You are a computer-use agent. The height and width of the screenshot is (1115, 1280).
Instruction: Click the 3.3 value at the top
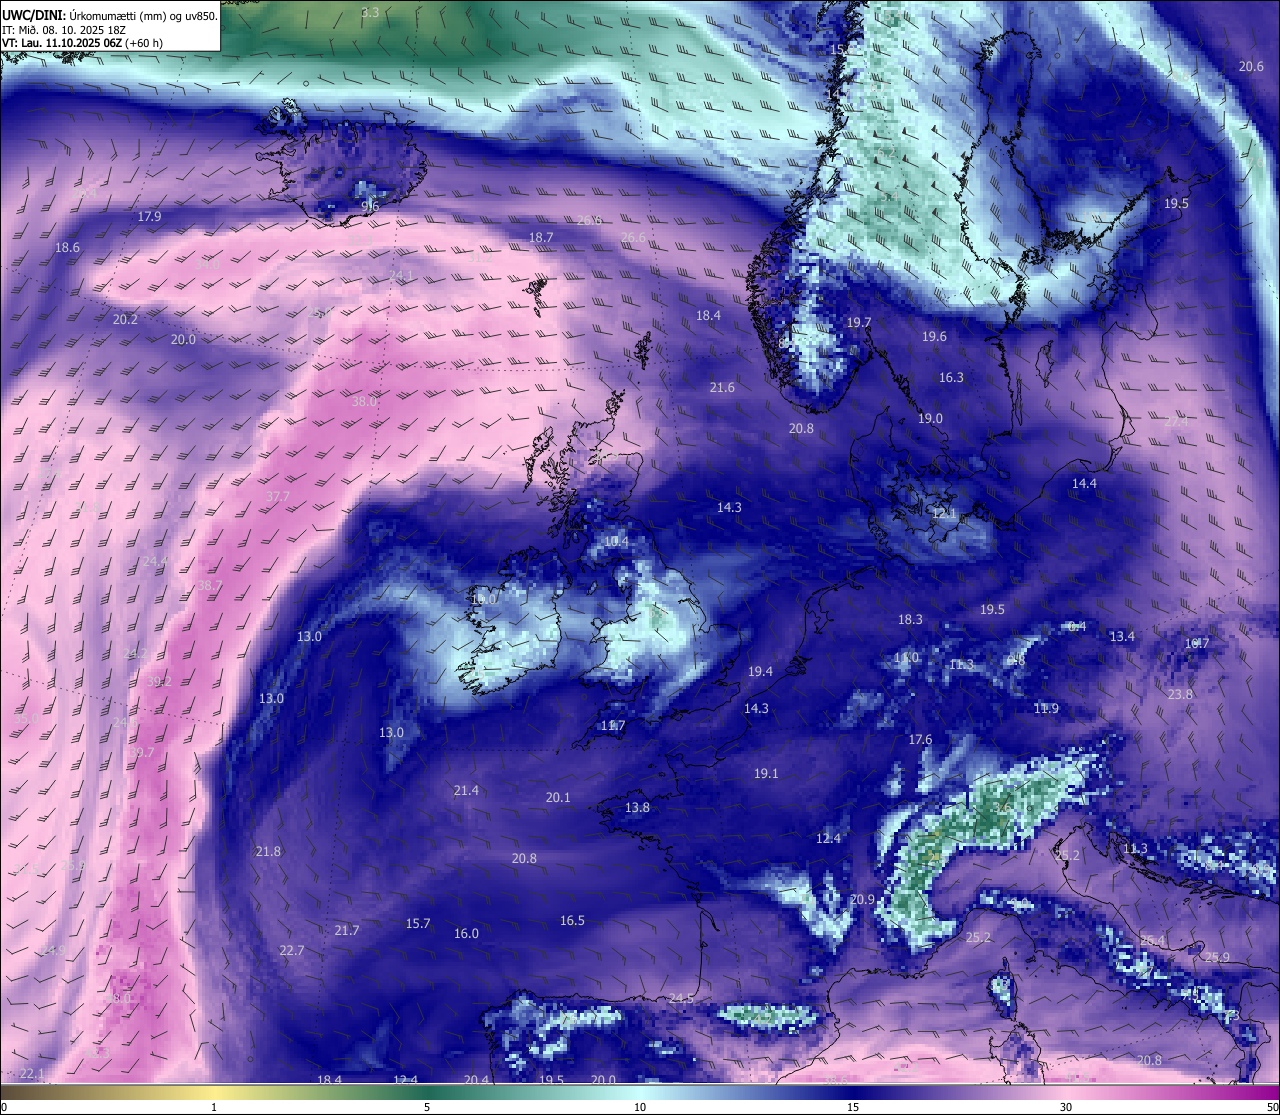370,12
